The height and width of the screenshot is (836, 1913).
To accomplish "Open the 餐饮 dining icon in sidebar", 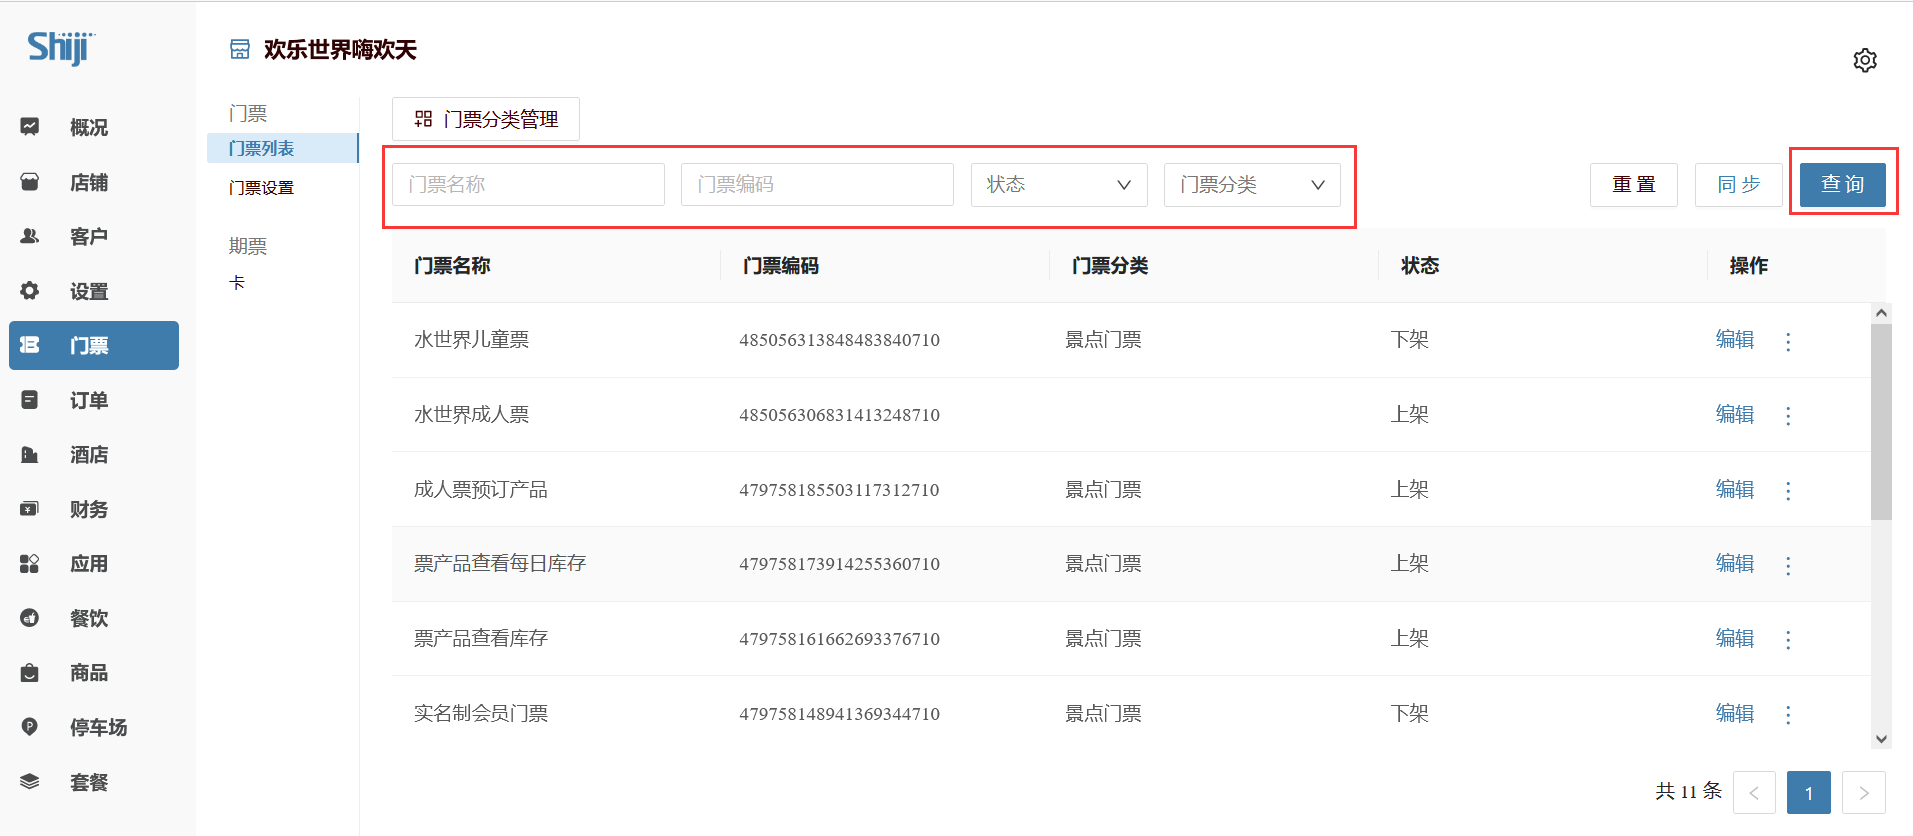I will pyautogui.click(x=30, y=618).
